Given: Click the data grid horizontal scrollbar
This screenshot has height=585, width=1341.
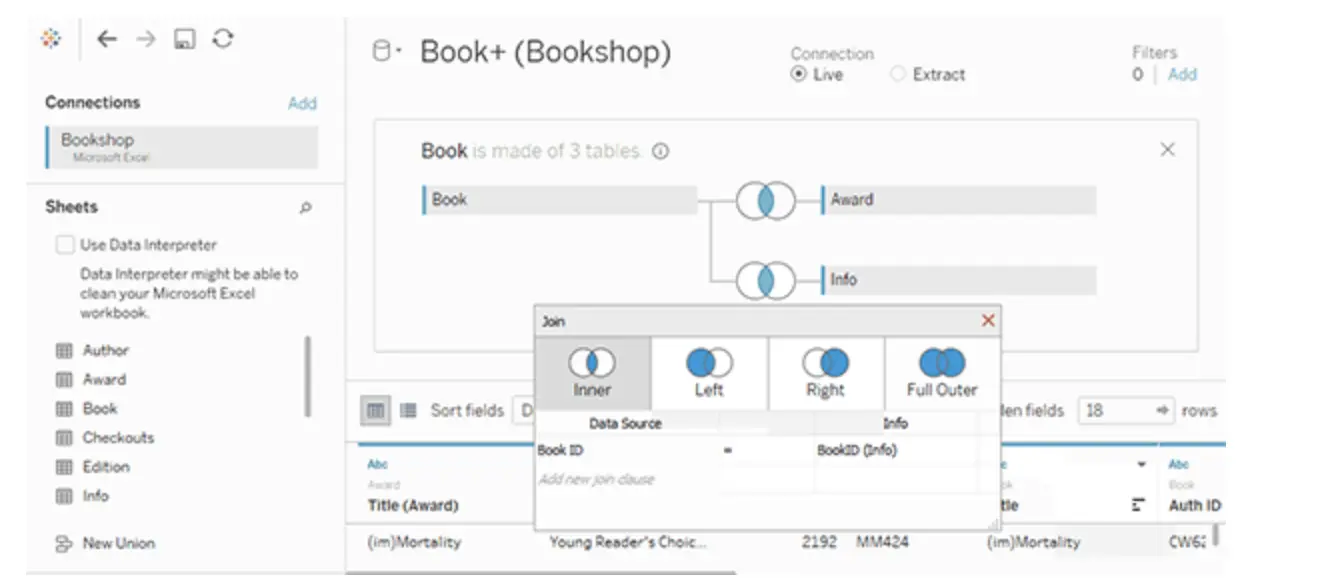Looking at the screenshot, I should [540, 574].
